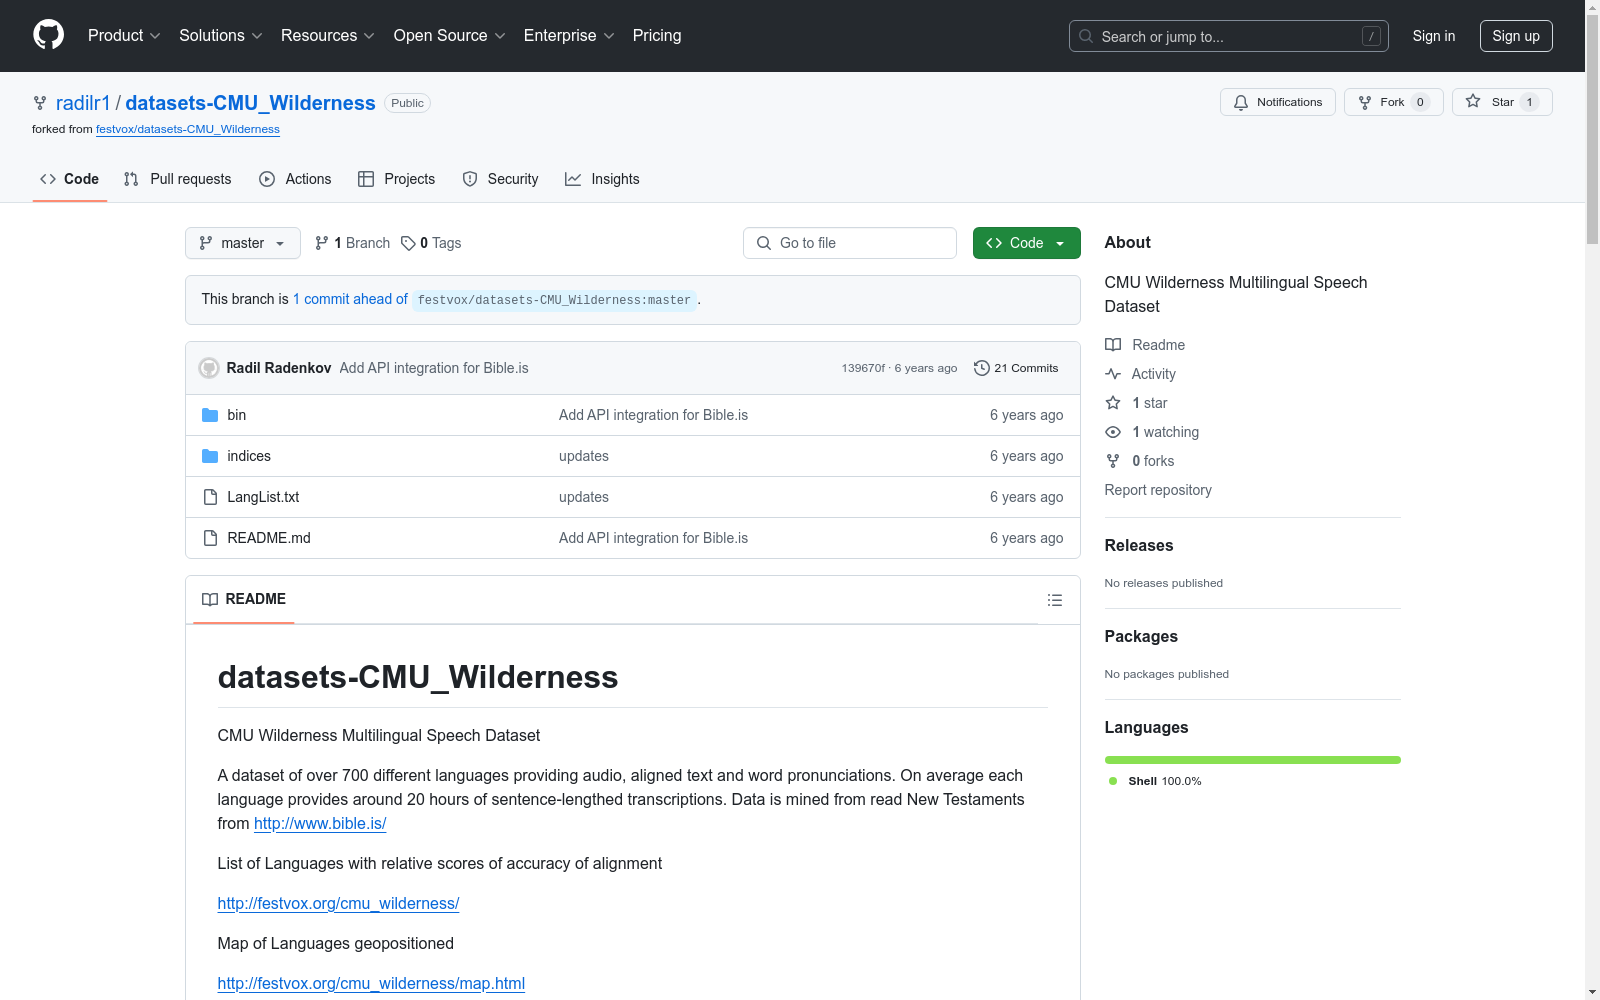
Task: Open the Security tab
Action: 501,179
